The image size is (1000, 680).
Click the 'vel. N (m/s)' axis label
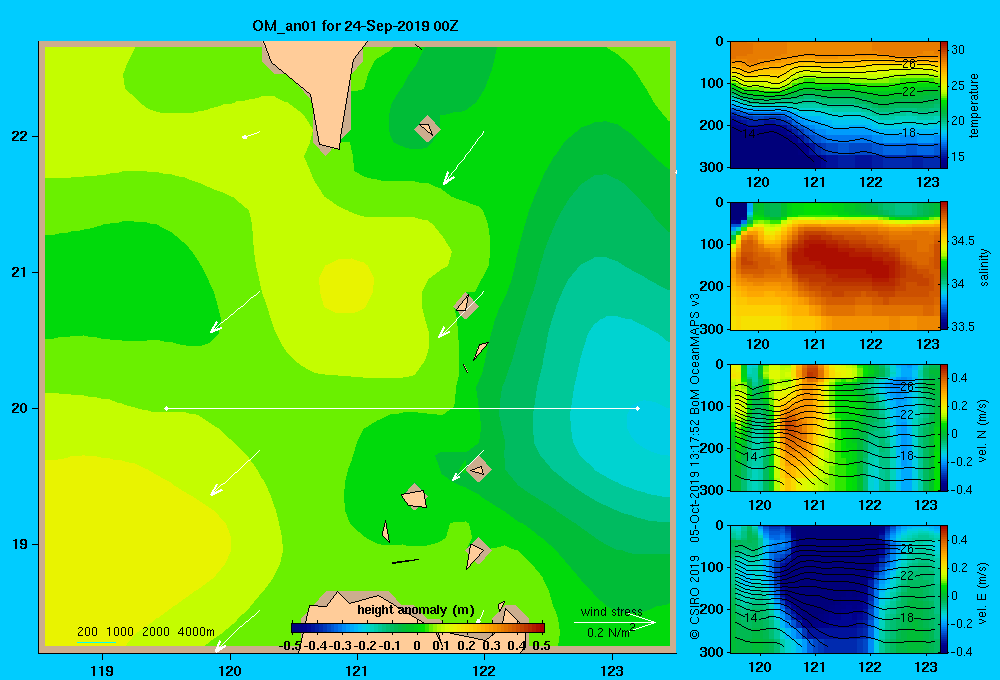[983, 431]
